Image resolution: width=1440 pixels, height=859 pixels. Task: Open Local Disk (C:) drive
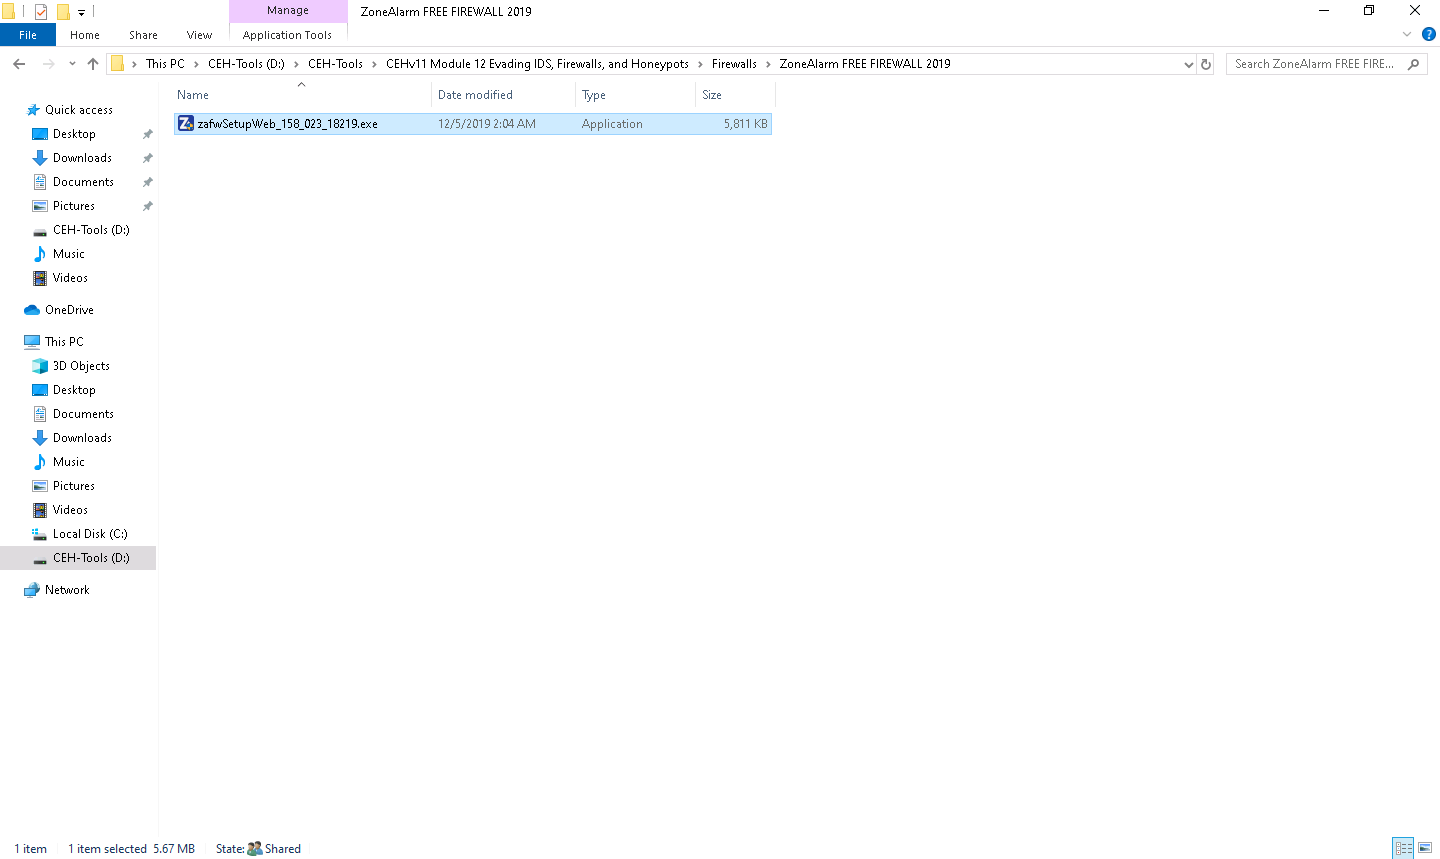coord(90,534)
